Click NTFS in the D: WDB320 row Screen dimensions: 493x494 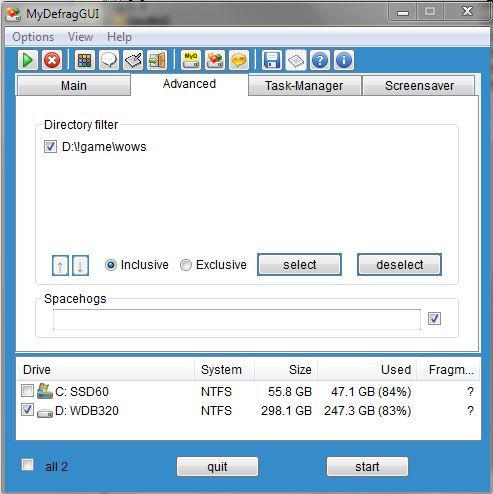[216, 411]
